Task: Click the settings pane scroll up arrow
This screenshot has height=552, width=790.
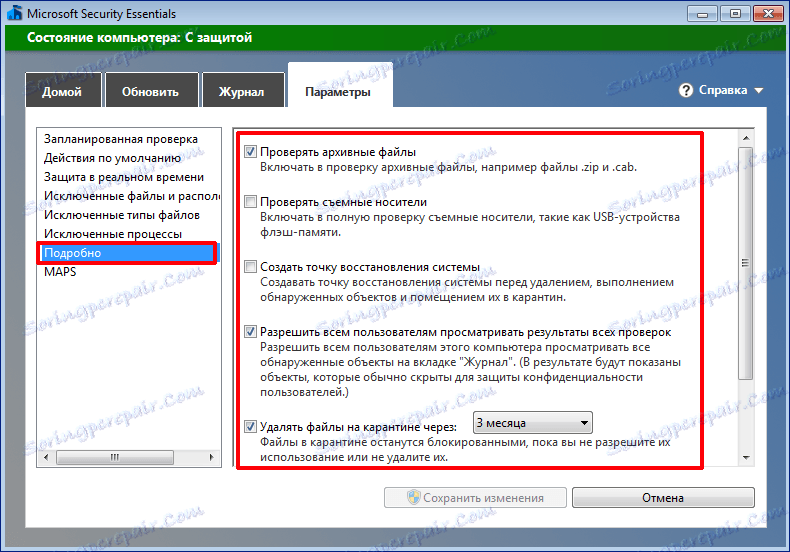Action: click(x=746, y=138)
